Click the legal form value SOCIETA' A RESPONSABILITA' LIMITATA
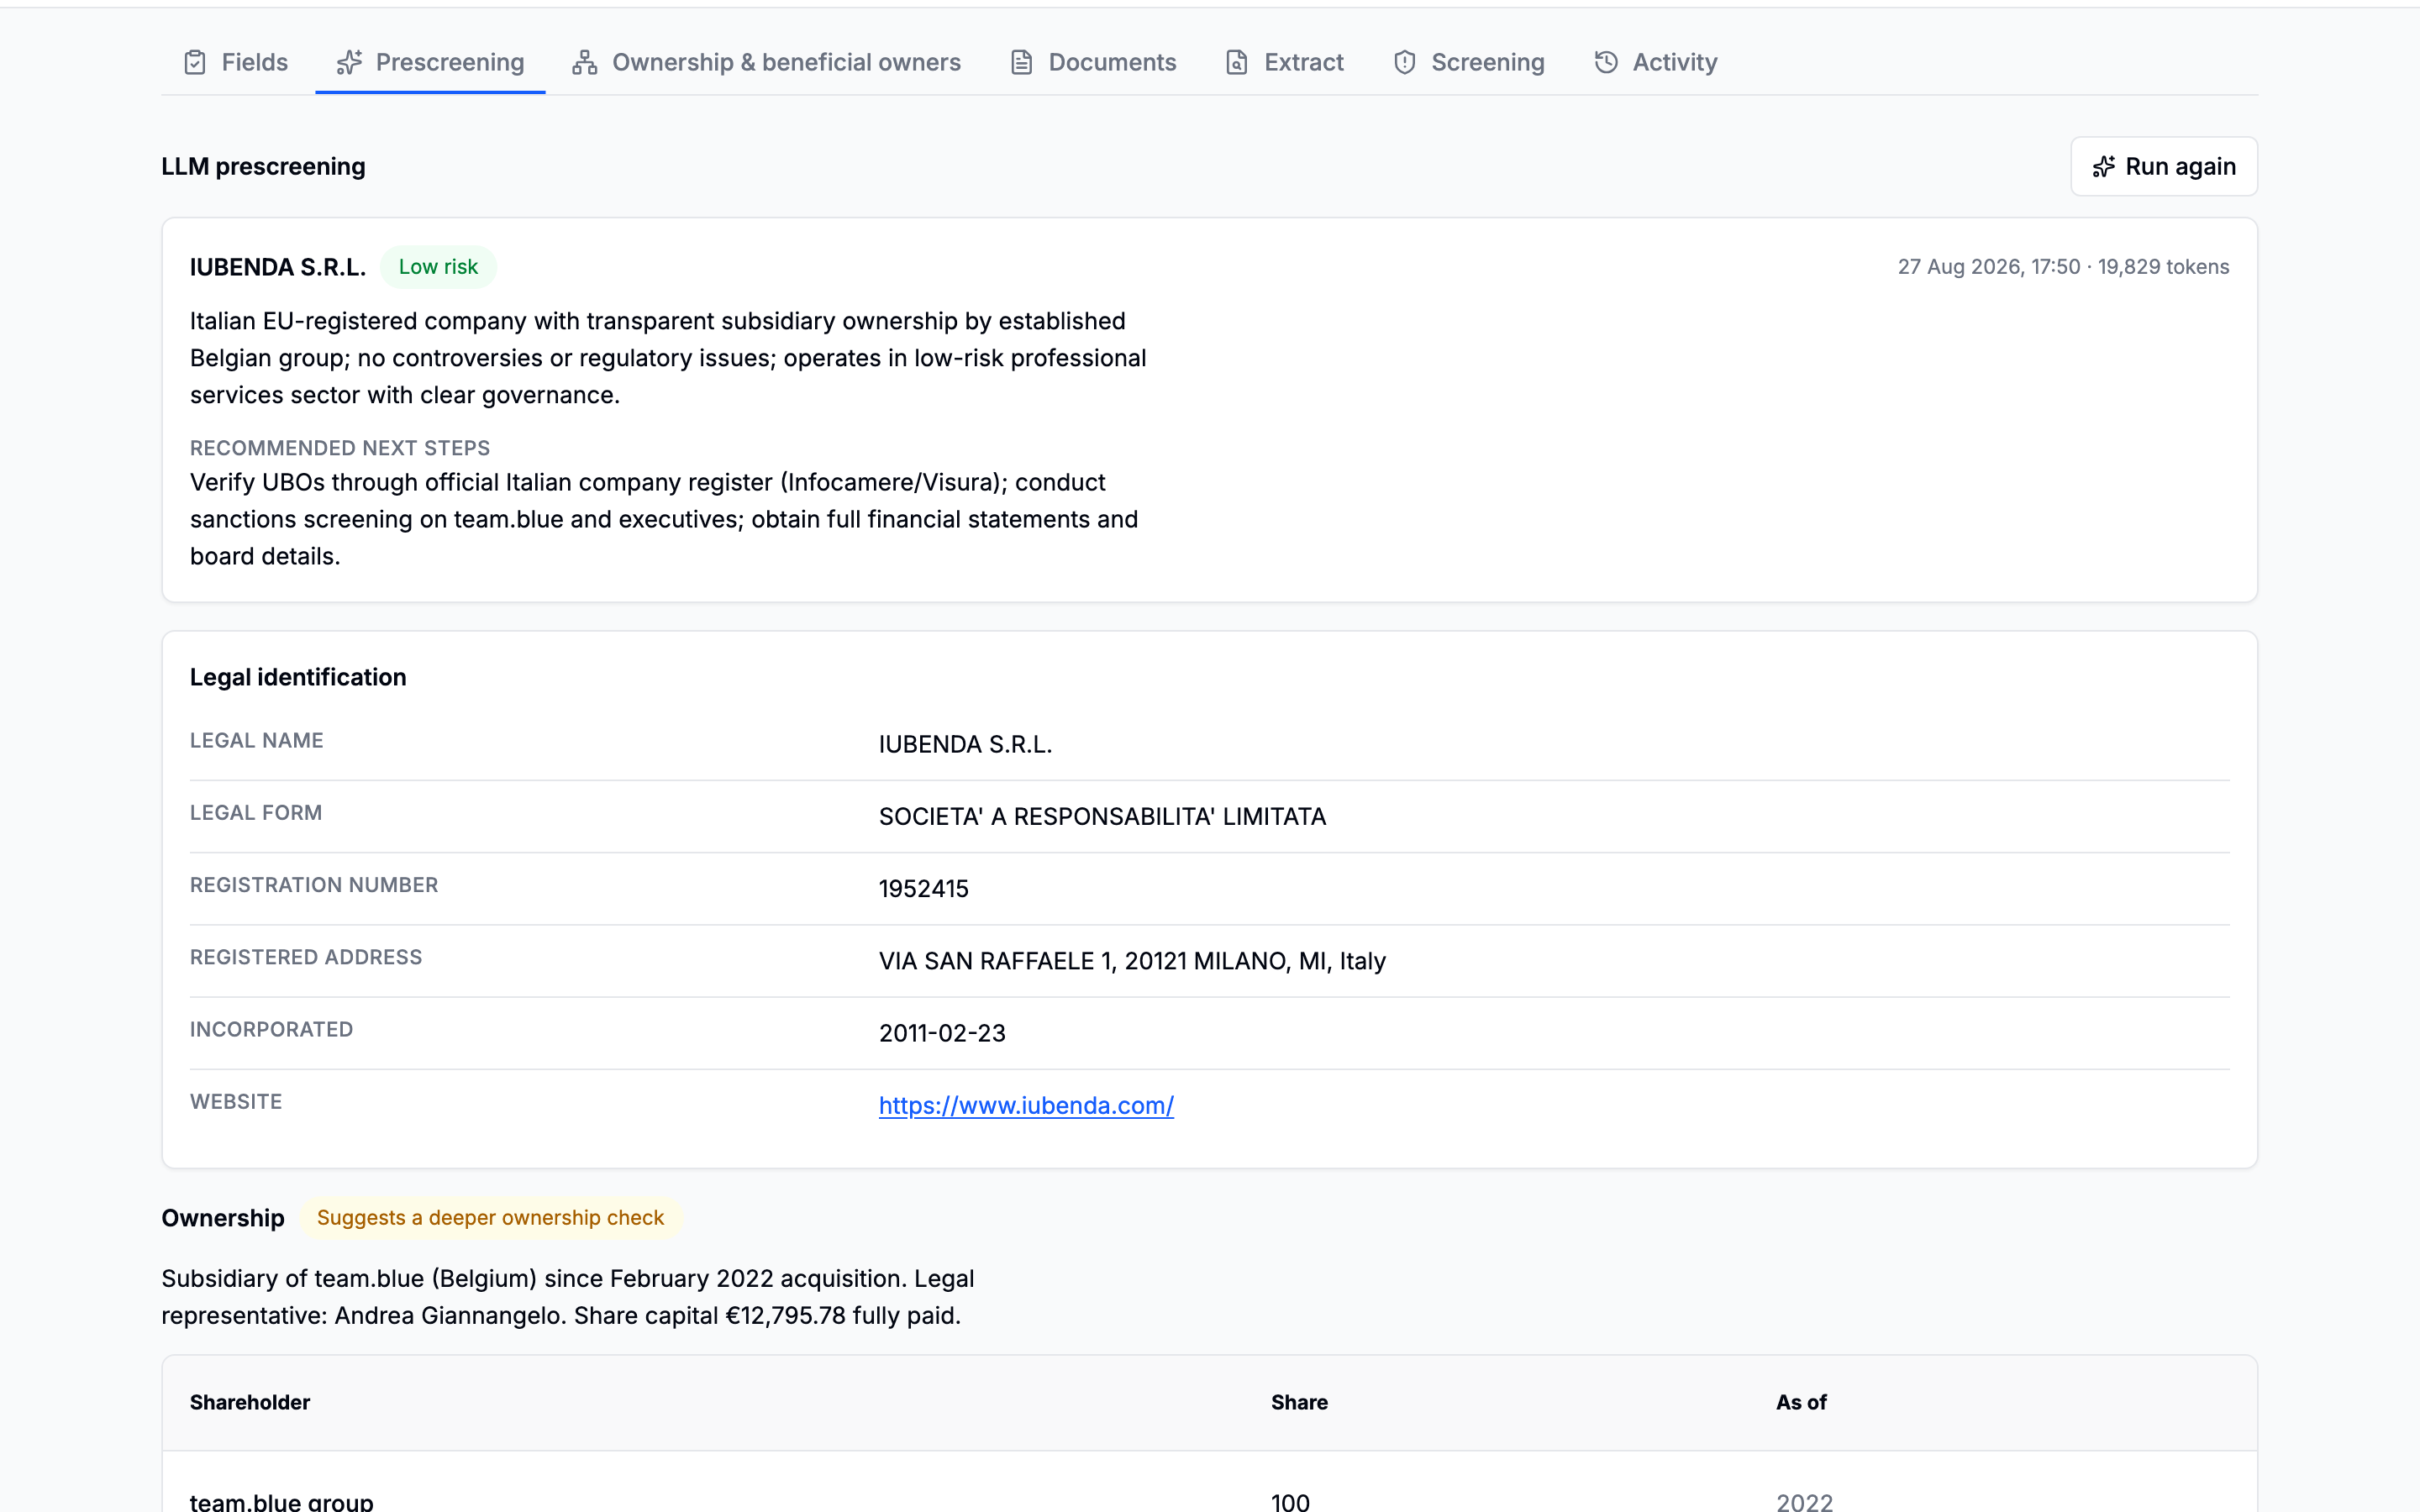 [x=1102, y=816]
